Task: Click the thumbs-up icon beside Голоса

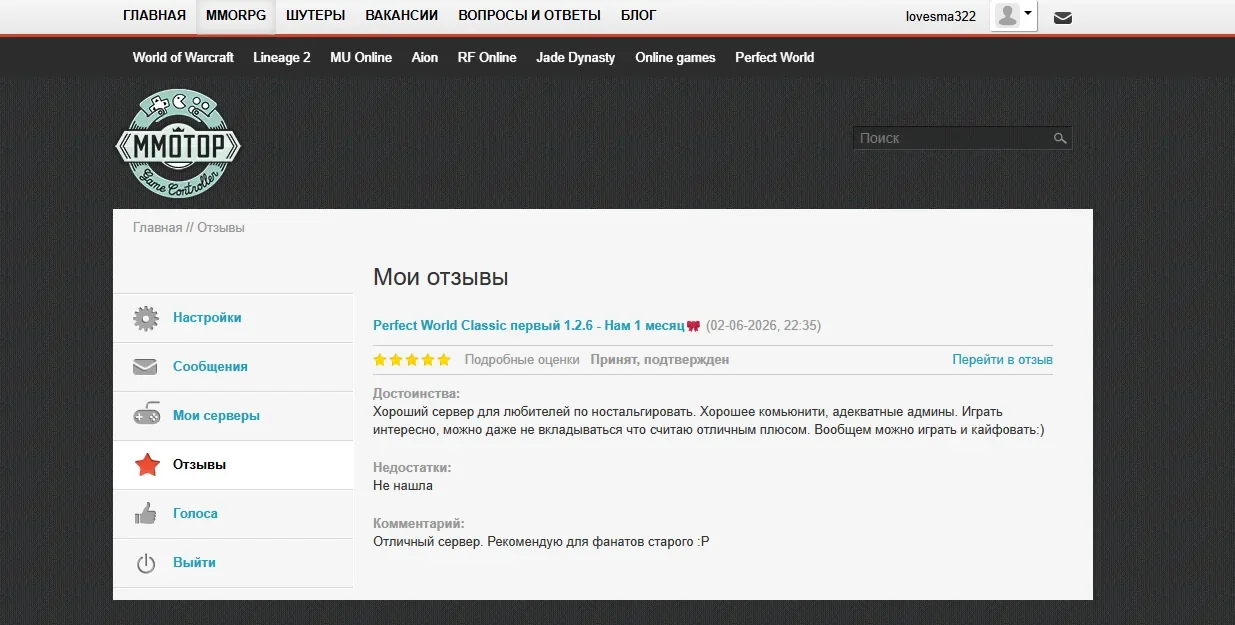Action: [146, 514]
